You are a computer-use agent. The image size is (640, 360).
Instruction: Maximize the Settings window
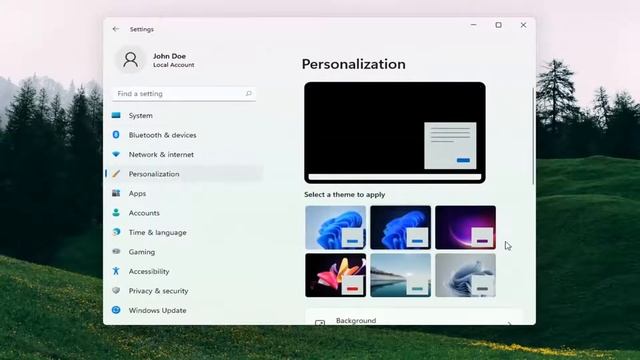click(498, 25)
